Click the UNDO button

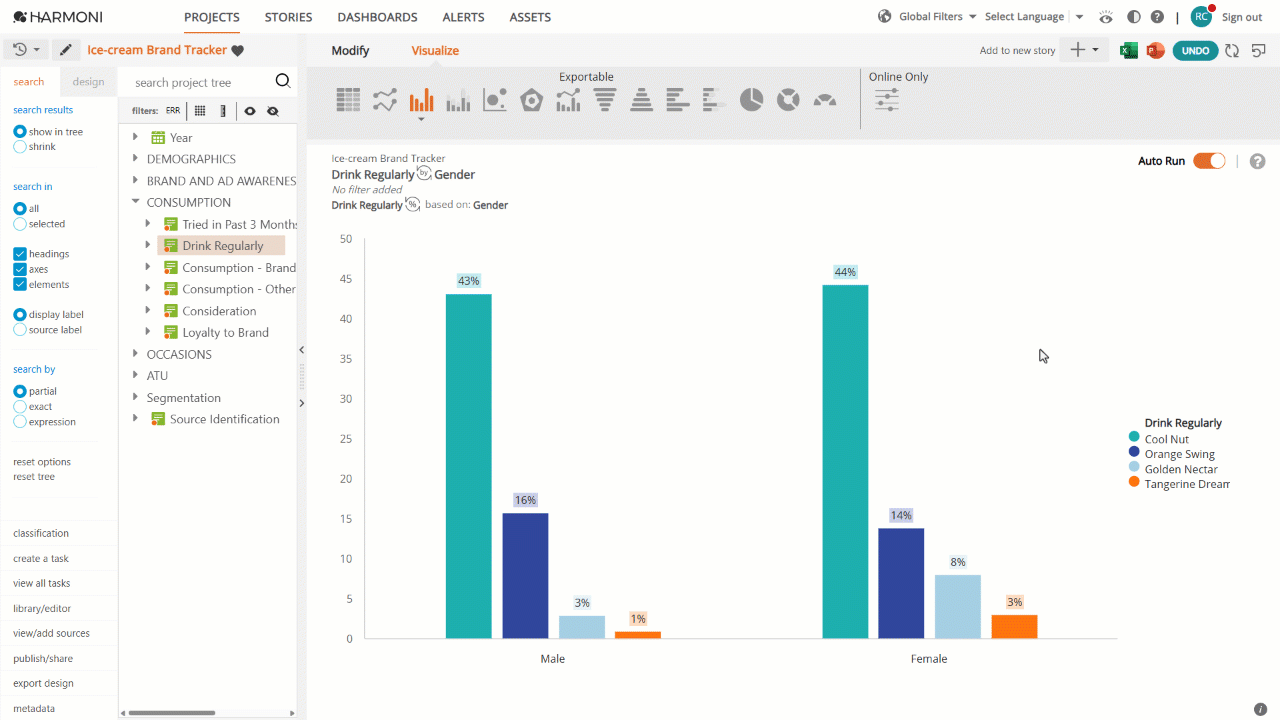1195,50
